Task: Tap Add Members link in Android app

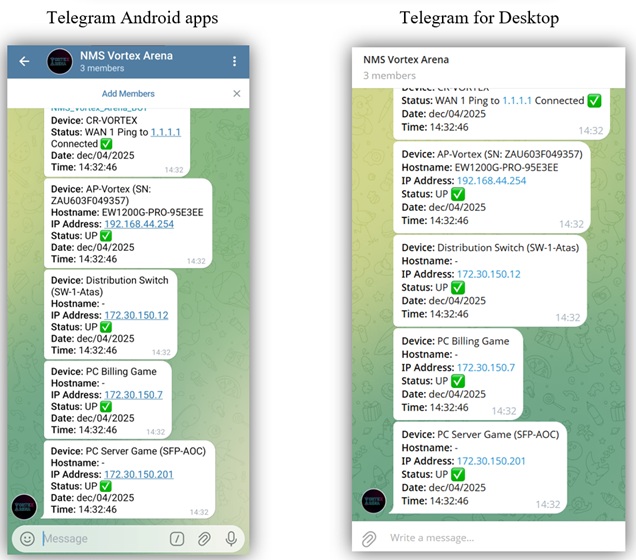Action: [x=128, y=94]
